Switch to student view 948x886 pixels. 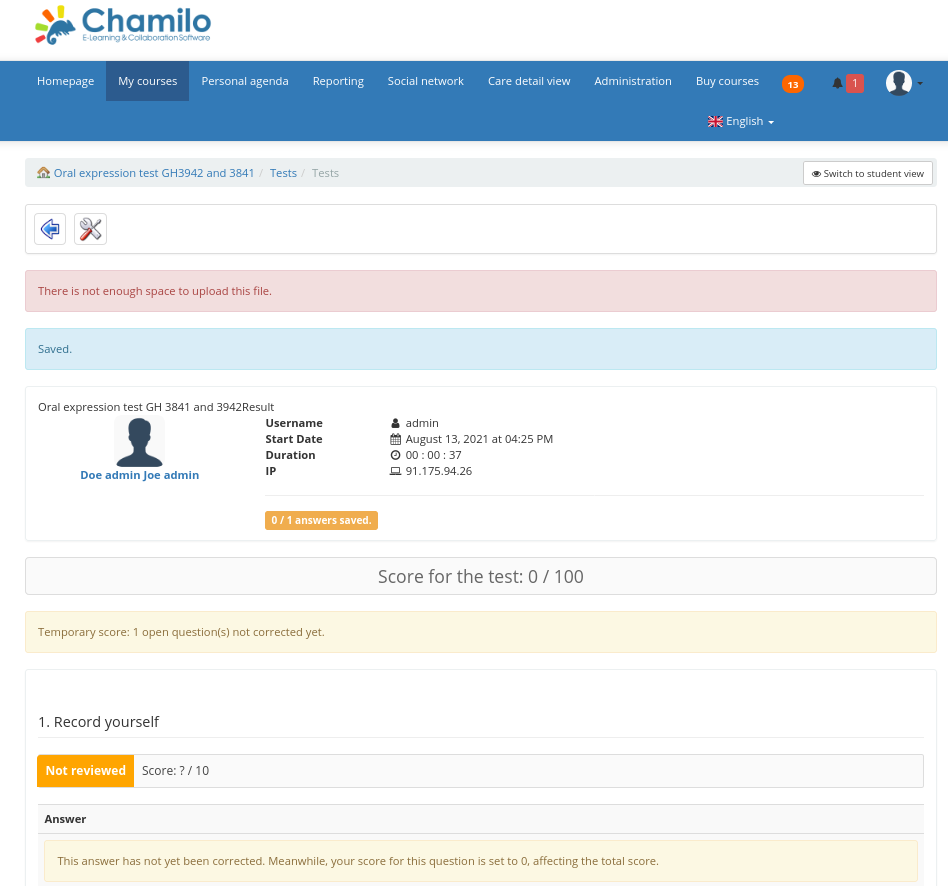coord(867,172)
